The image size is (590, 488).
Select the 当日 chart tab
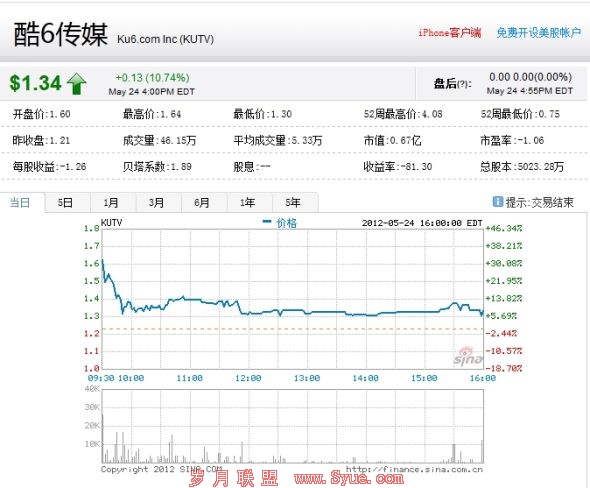(x=20, y=203)
